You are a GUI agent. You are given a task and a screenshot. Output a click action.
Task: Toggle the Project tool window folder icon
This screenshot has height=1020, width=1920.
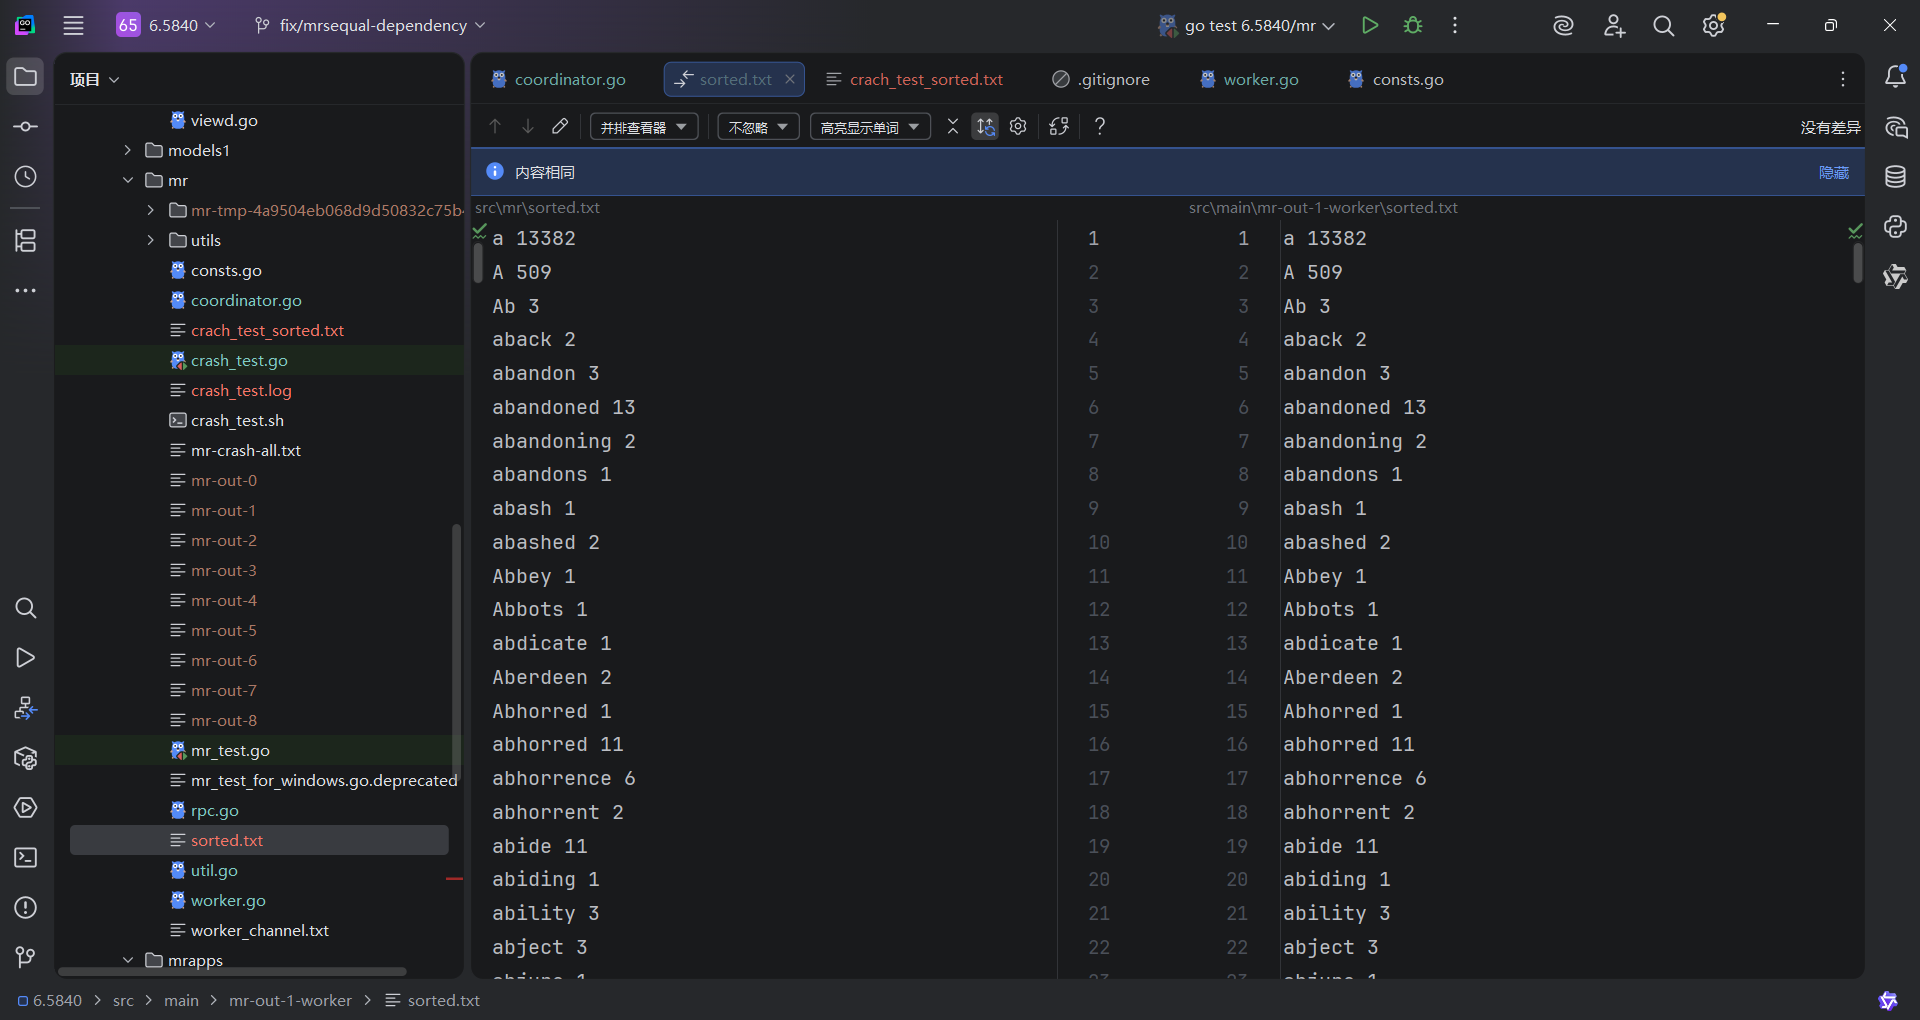[26, 77]
